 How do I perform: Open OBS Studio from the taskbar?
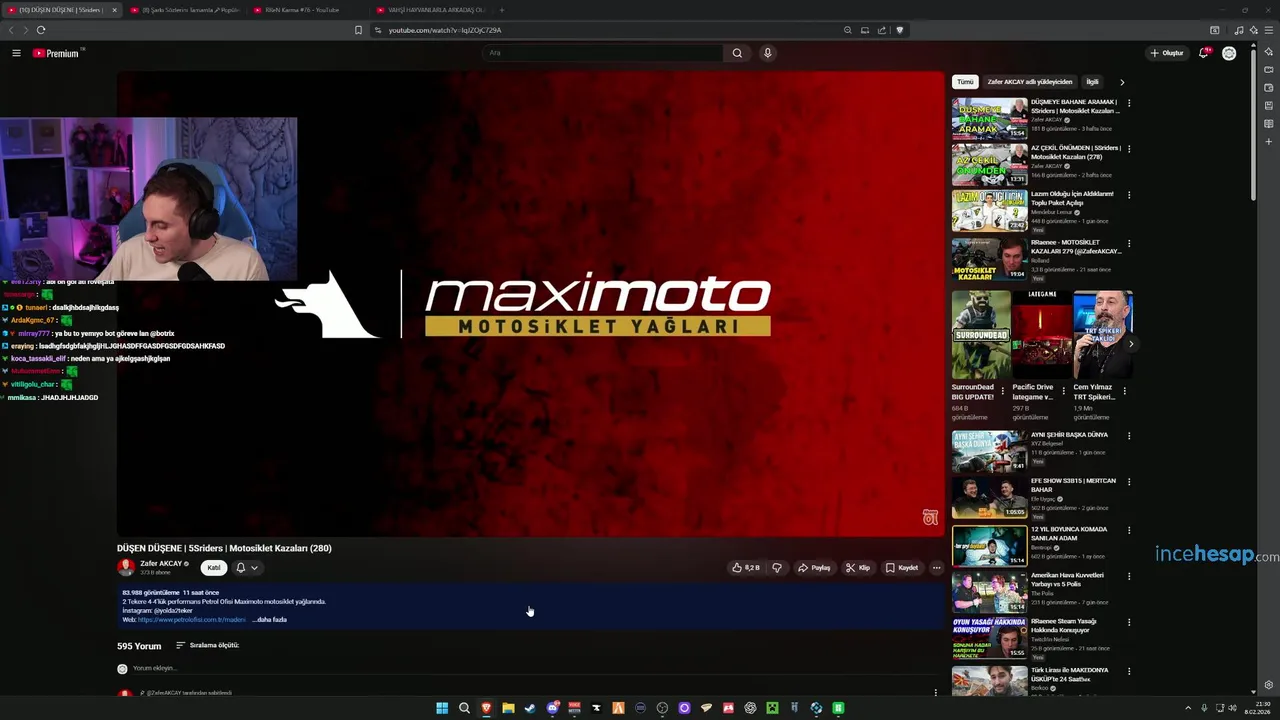click(662, 708)
